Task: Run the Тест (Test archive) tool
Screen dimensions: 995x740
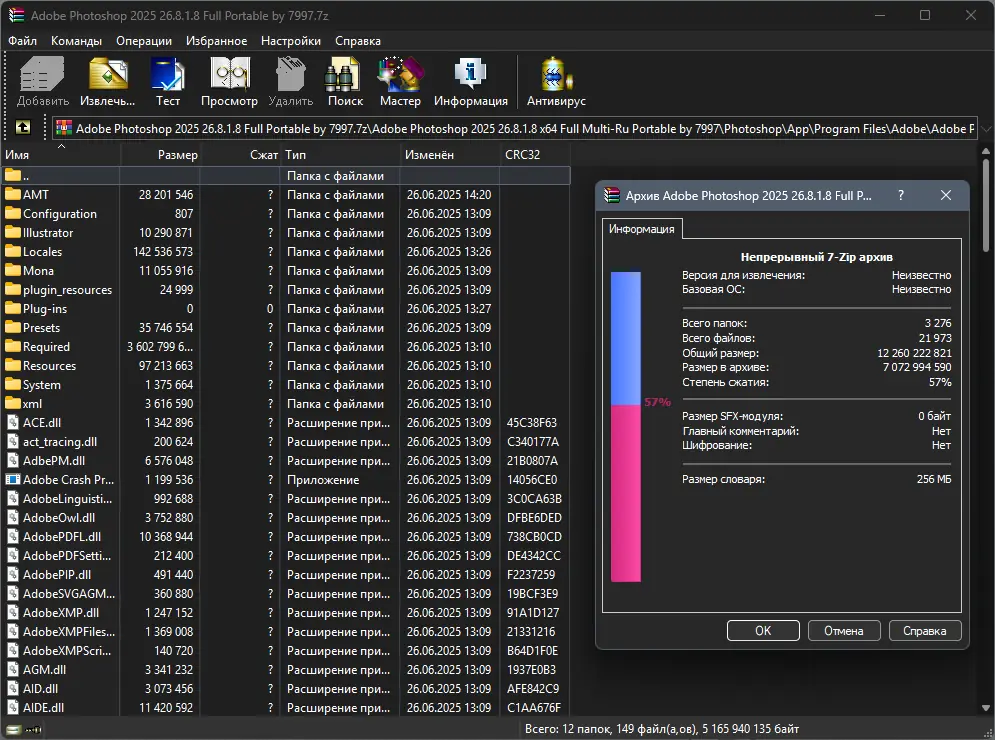Action: [x=167, y=81]
